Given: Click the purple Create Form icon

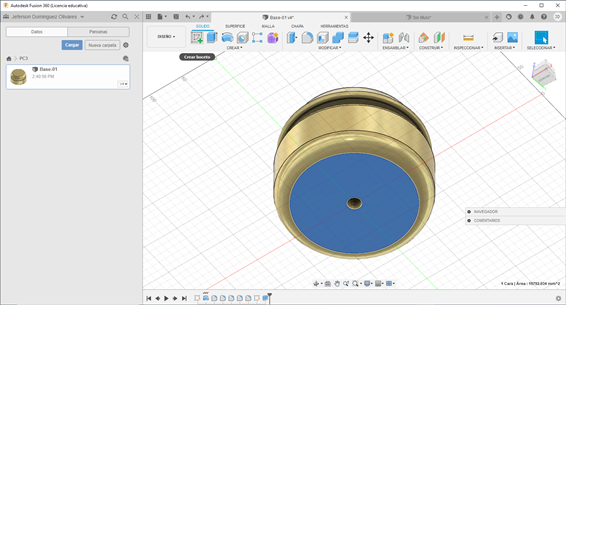Looking at the screenshot, I should point(273,38).
